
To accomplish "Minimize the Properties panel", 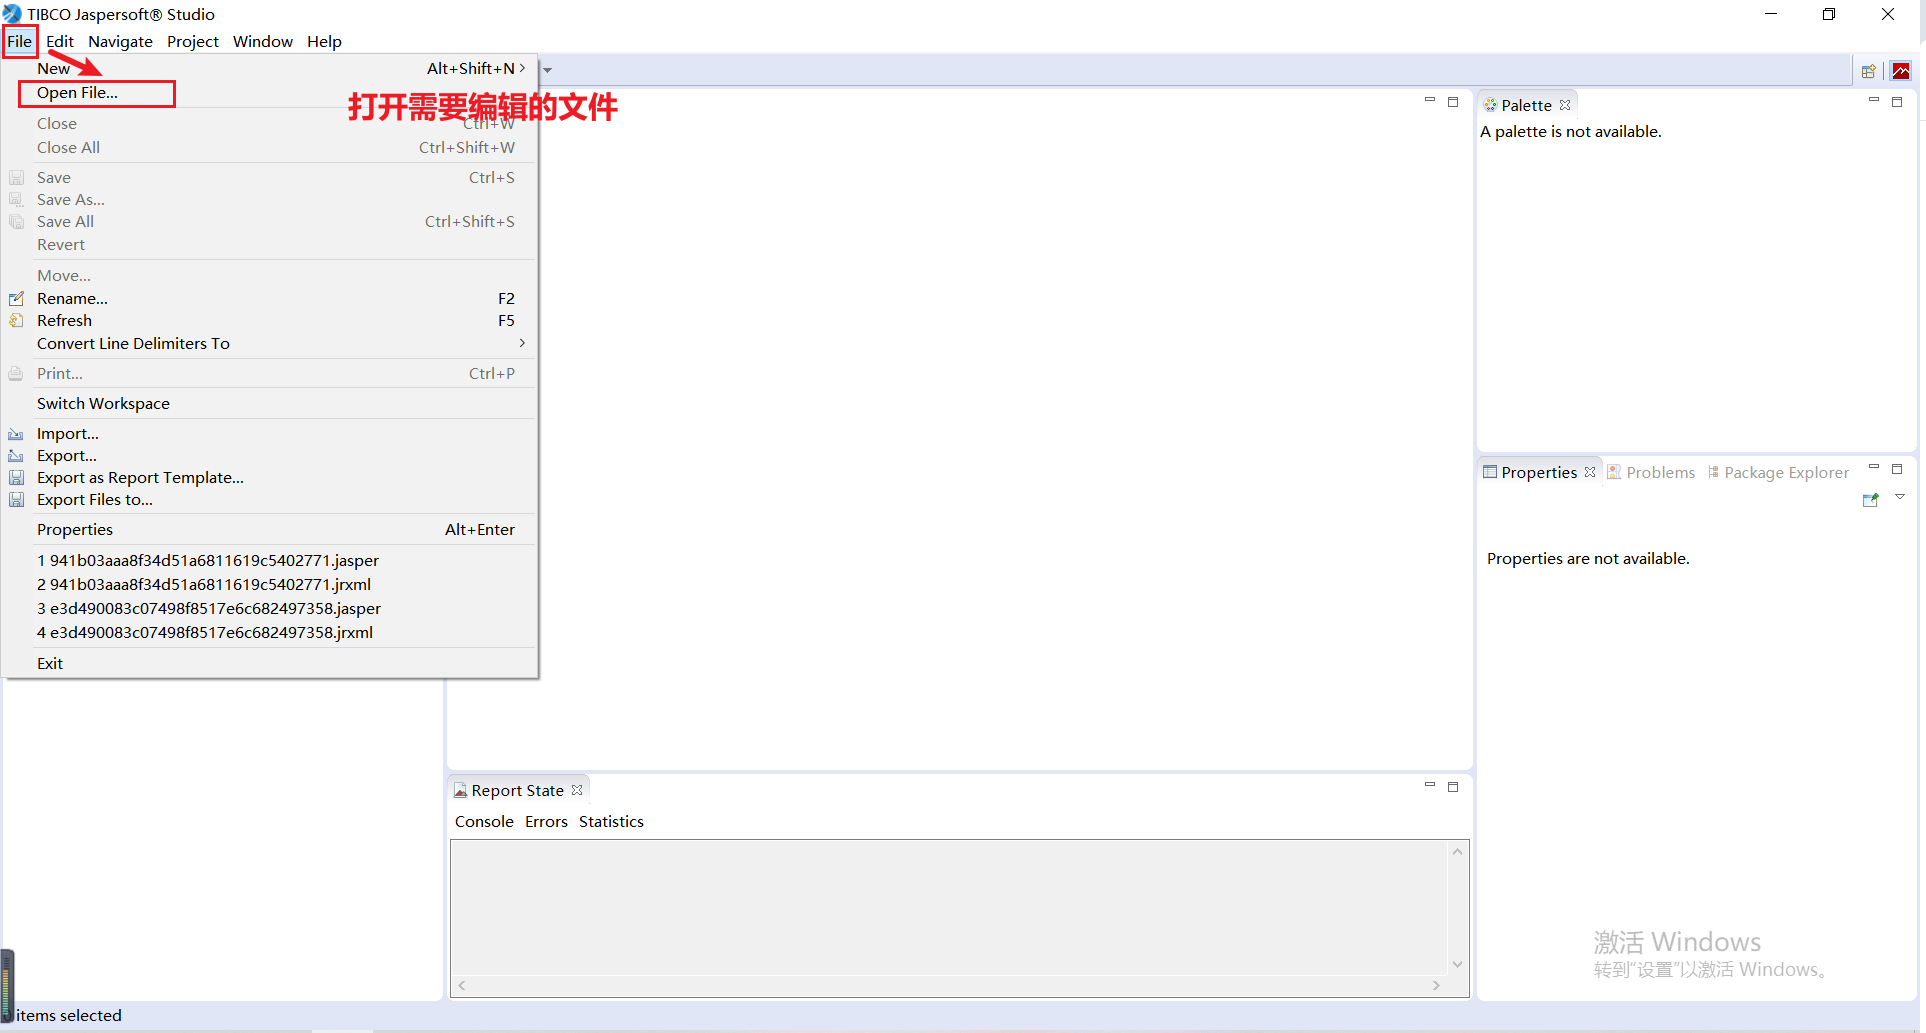I will click(1874, 467).
